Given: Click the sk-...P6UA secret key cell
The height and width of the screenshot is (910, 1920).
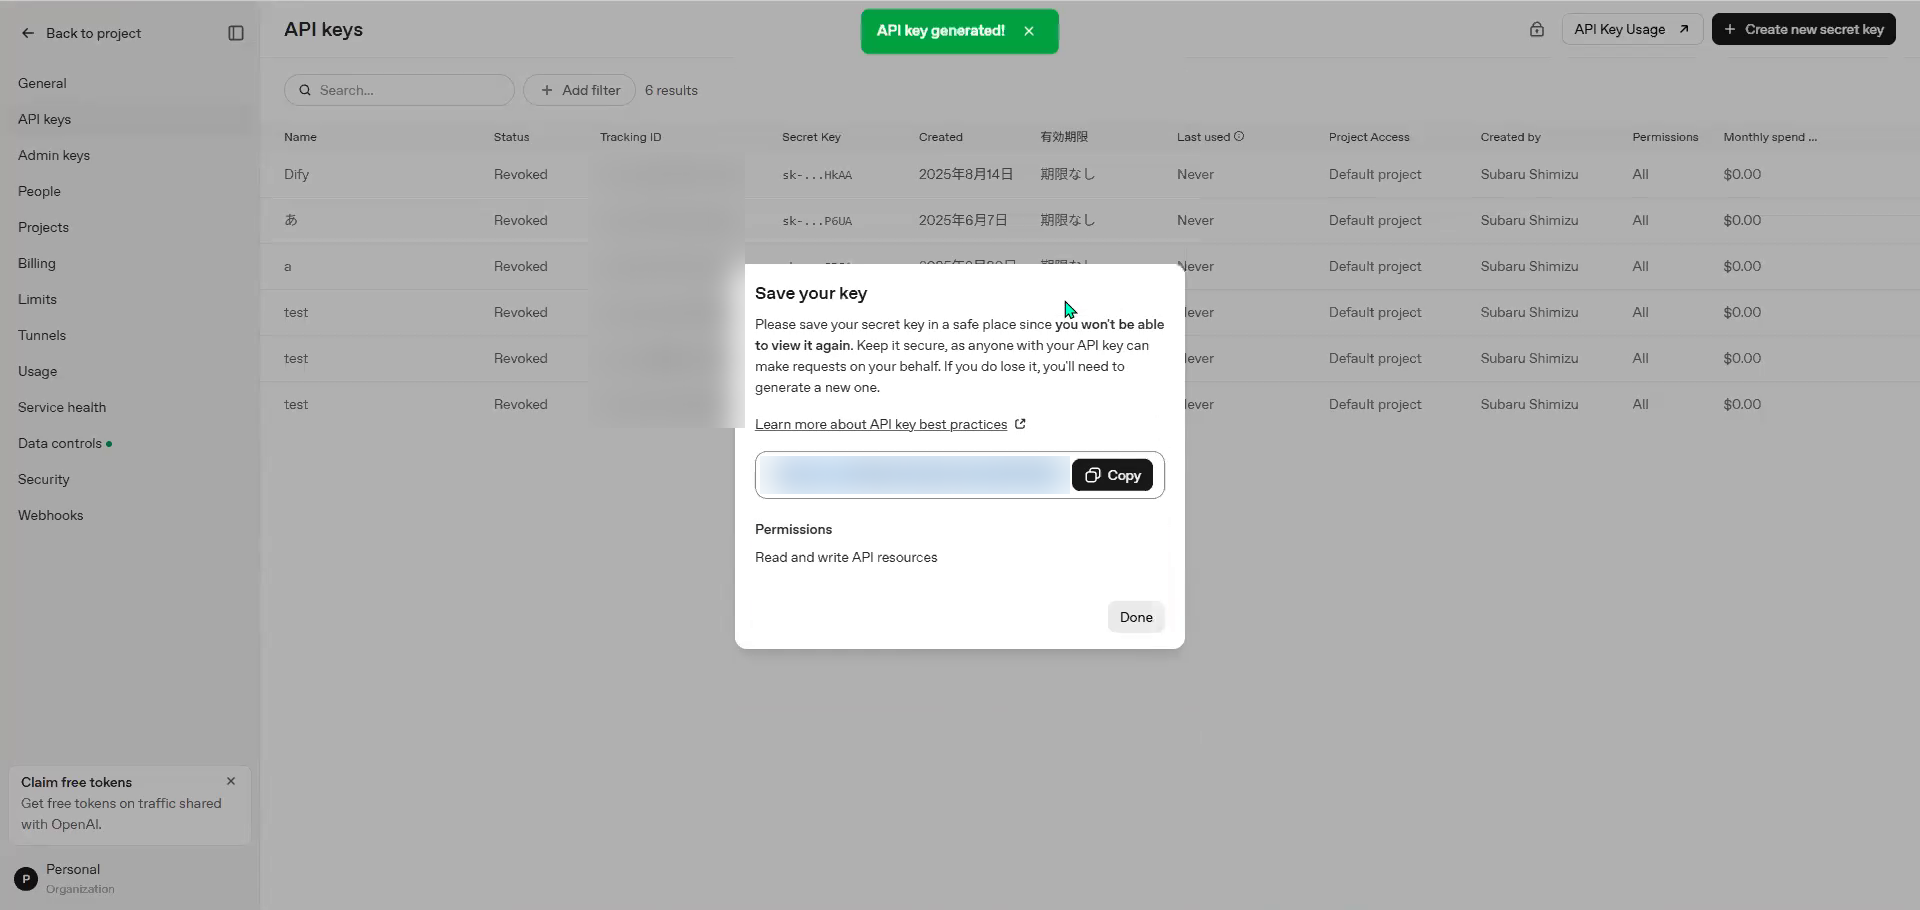Looking at the screenshot, I should [817, 221].
